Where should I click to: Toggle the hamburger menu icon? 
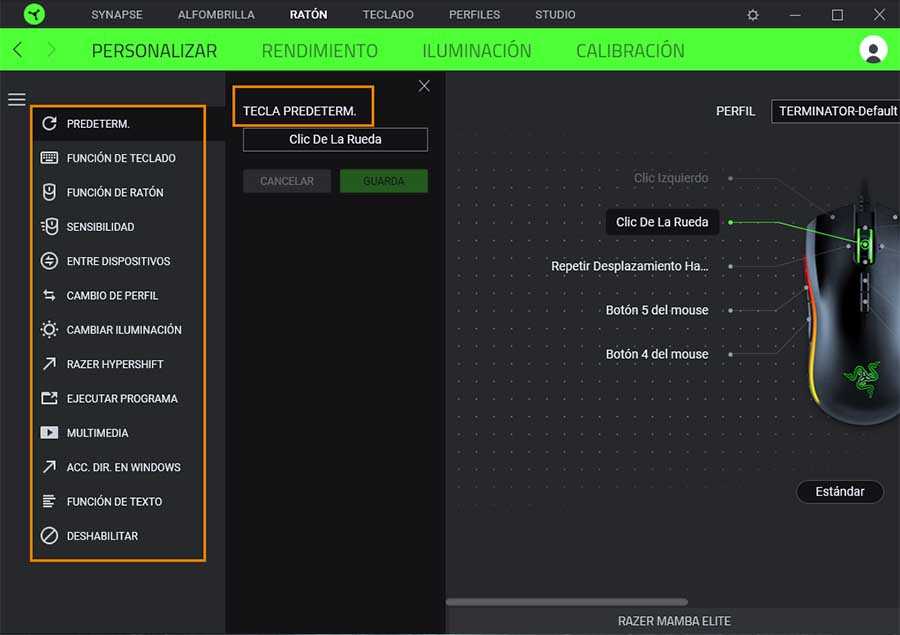[x=17, y=99]
